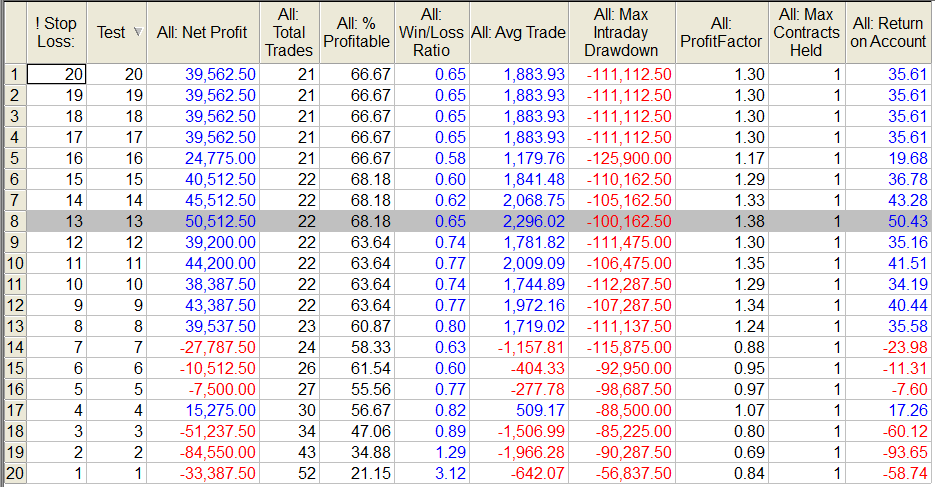Click the sort arrow in Test column header
935x487 pixels.
(x=137, y=33)
